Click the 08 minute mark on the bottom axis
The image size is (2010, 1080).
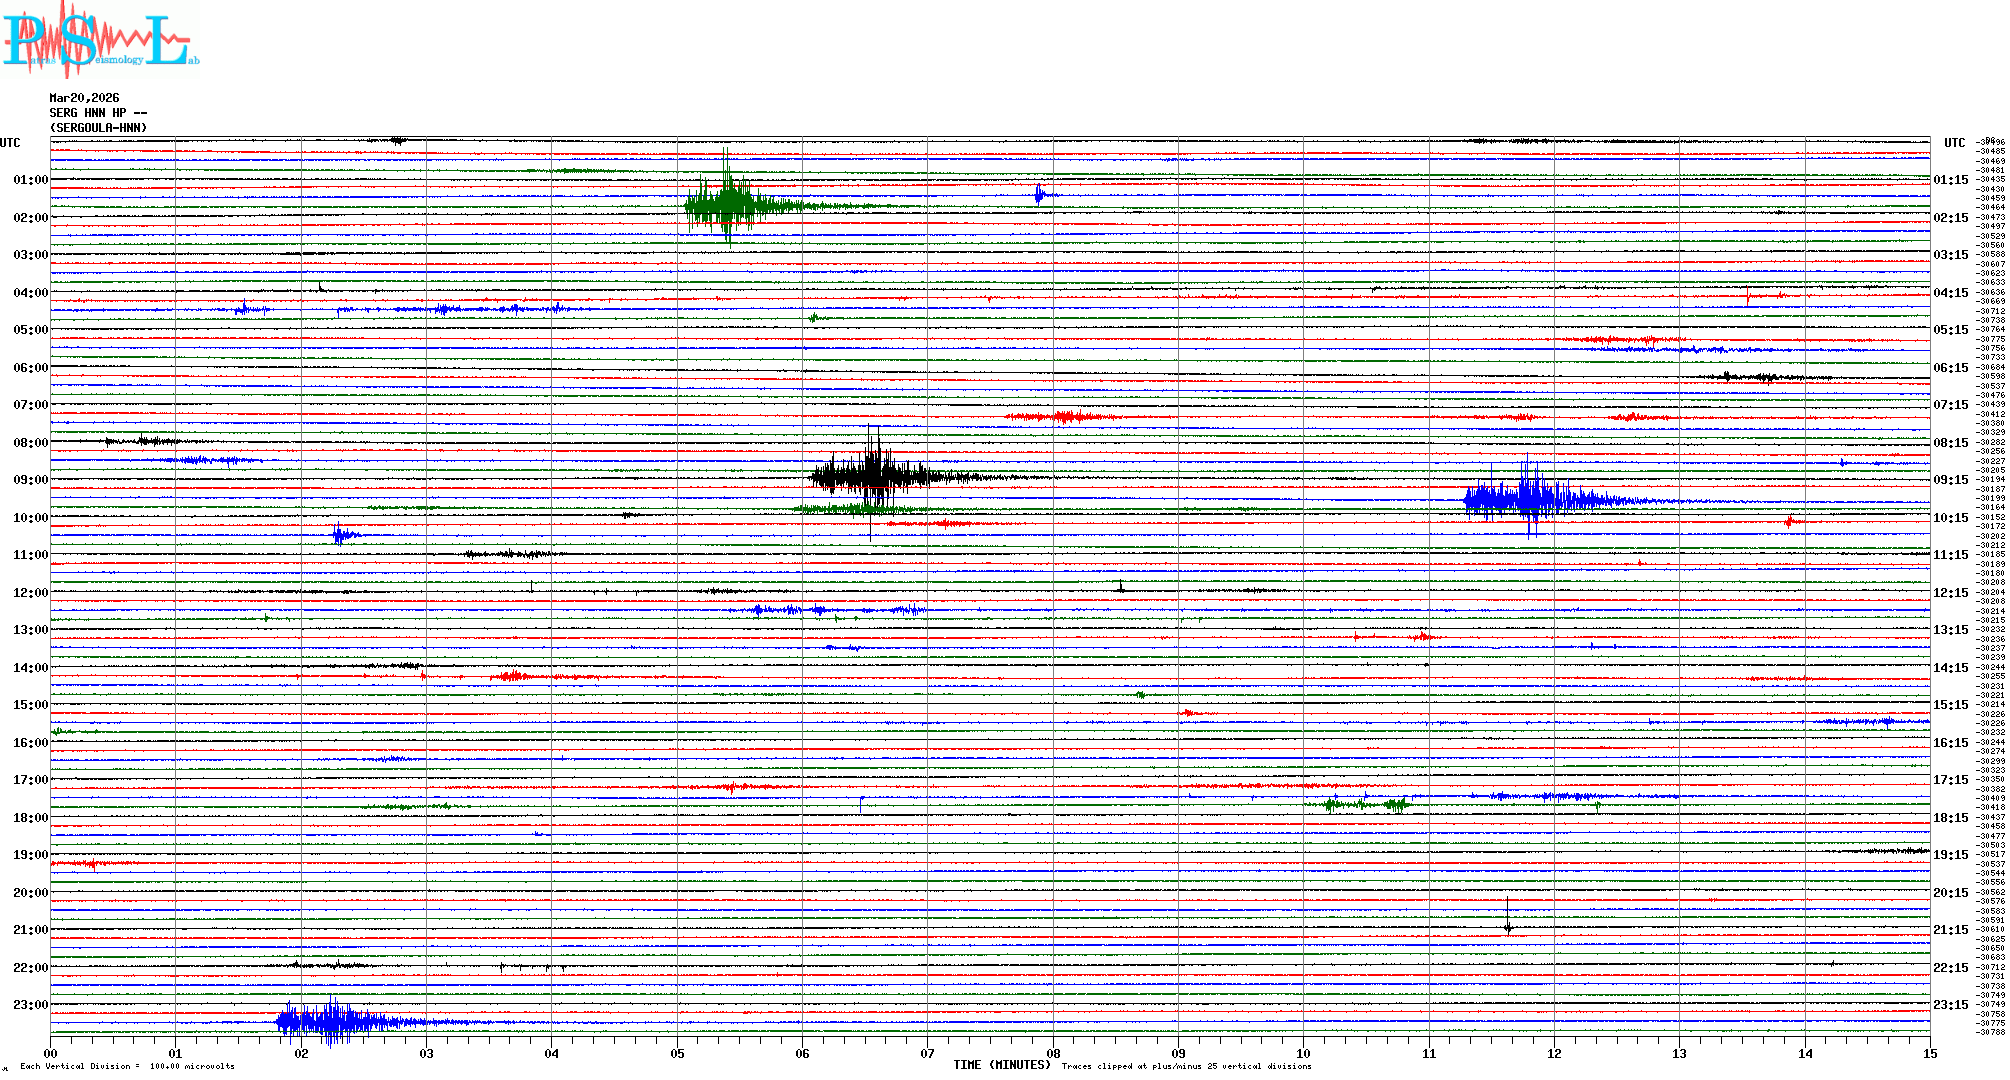point(1053,1053)
